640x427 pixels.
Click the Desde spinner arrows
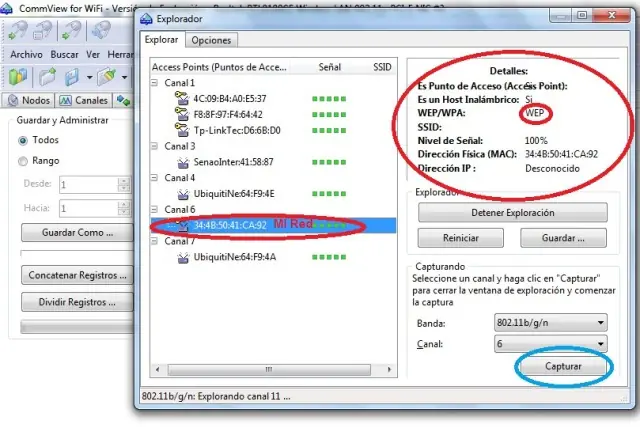[124, 185]
